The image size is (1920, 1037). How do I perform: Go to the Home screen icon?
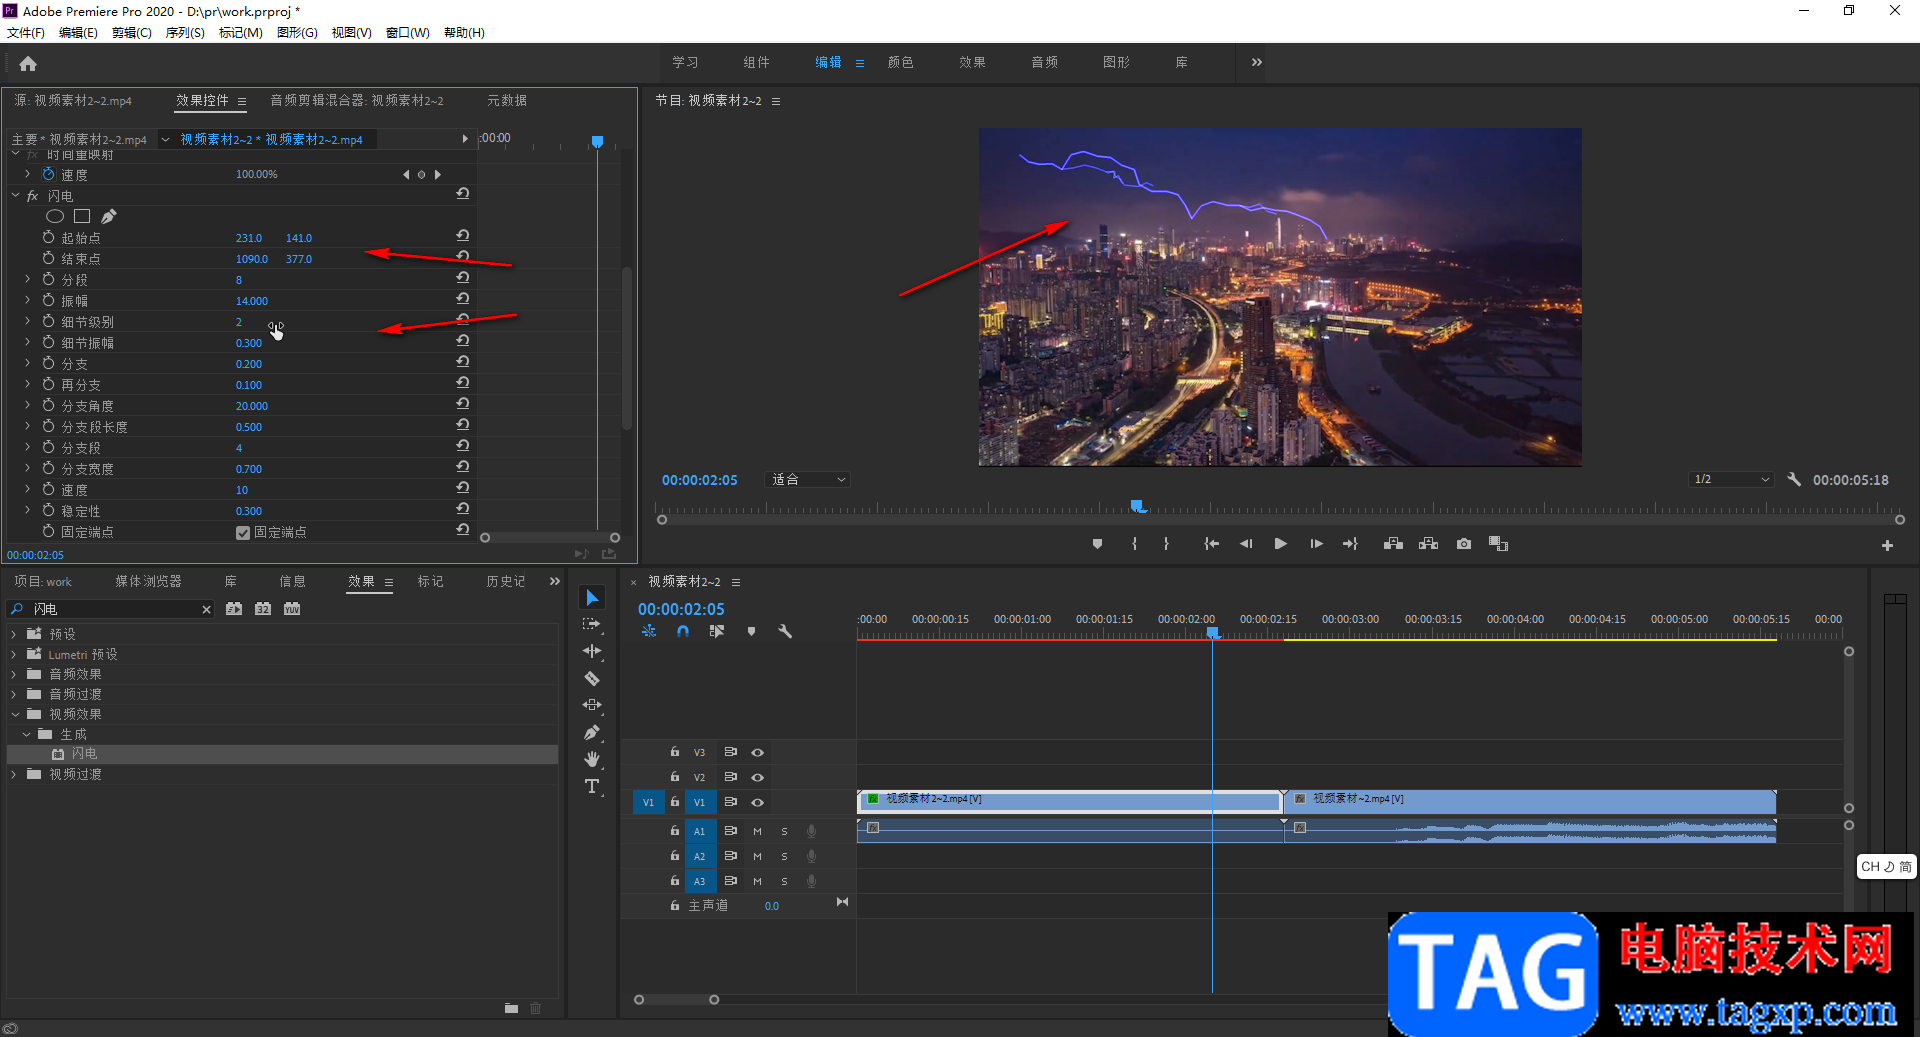pos(28,64)
